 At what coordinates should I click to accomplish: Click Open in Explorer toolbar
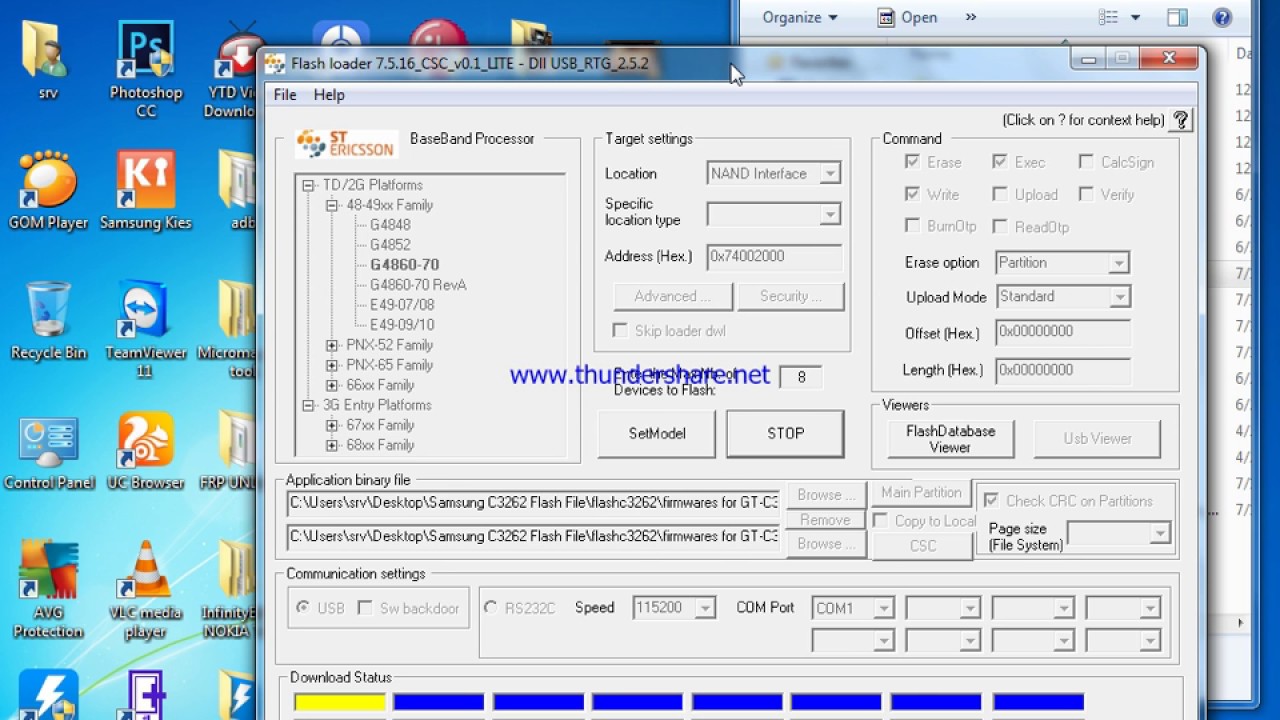908,17
